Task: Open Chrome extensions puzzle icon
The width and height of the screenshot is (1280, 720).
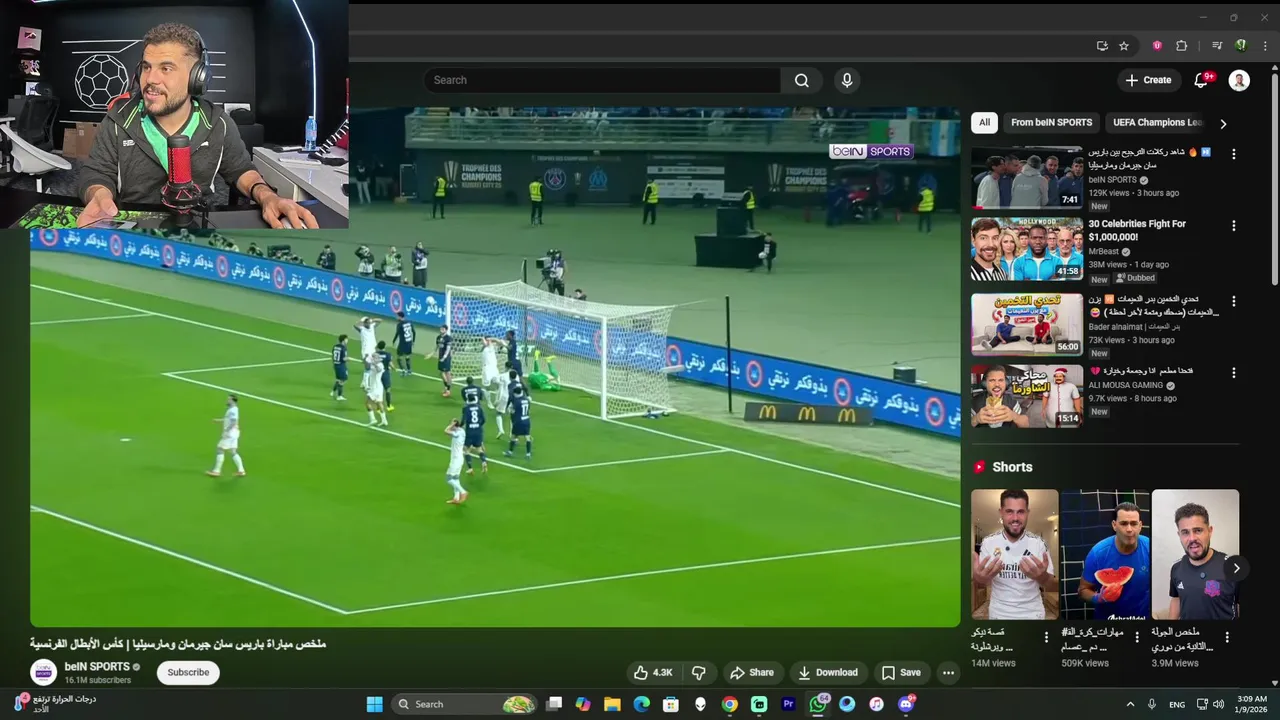Action: [x=1181, y=45]
